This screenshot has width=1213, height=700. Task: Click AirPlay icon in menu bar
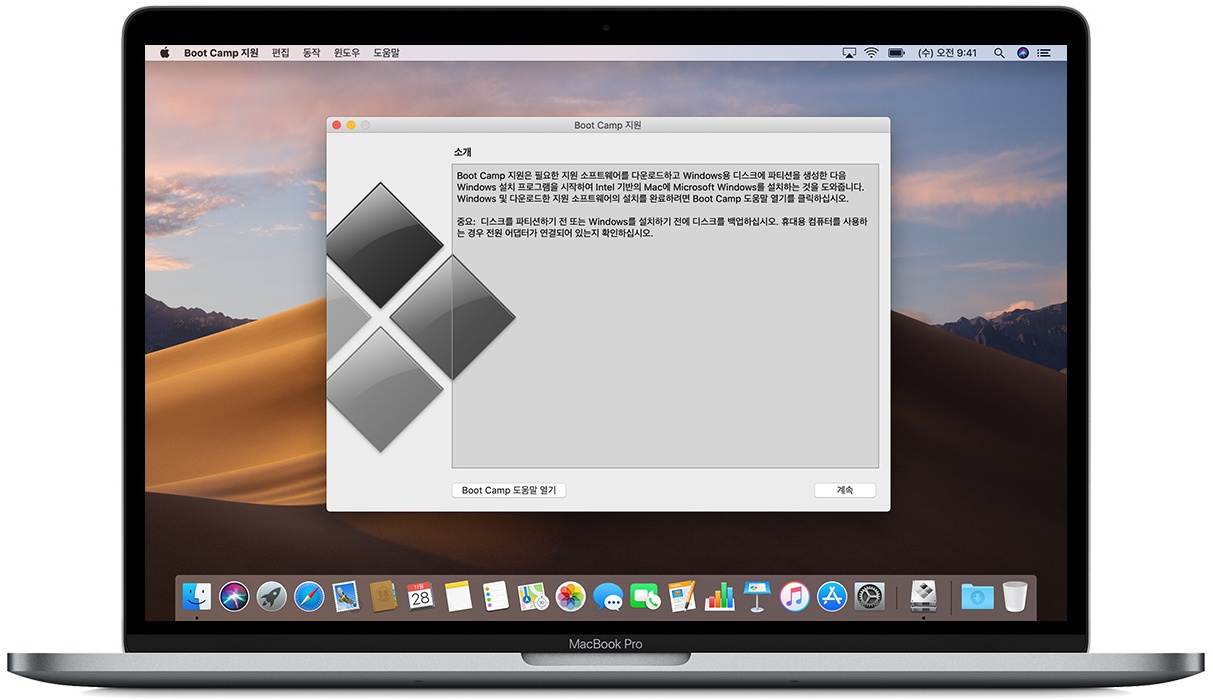[x=850, y=53]
